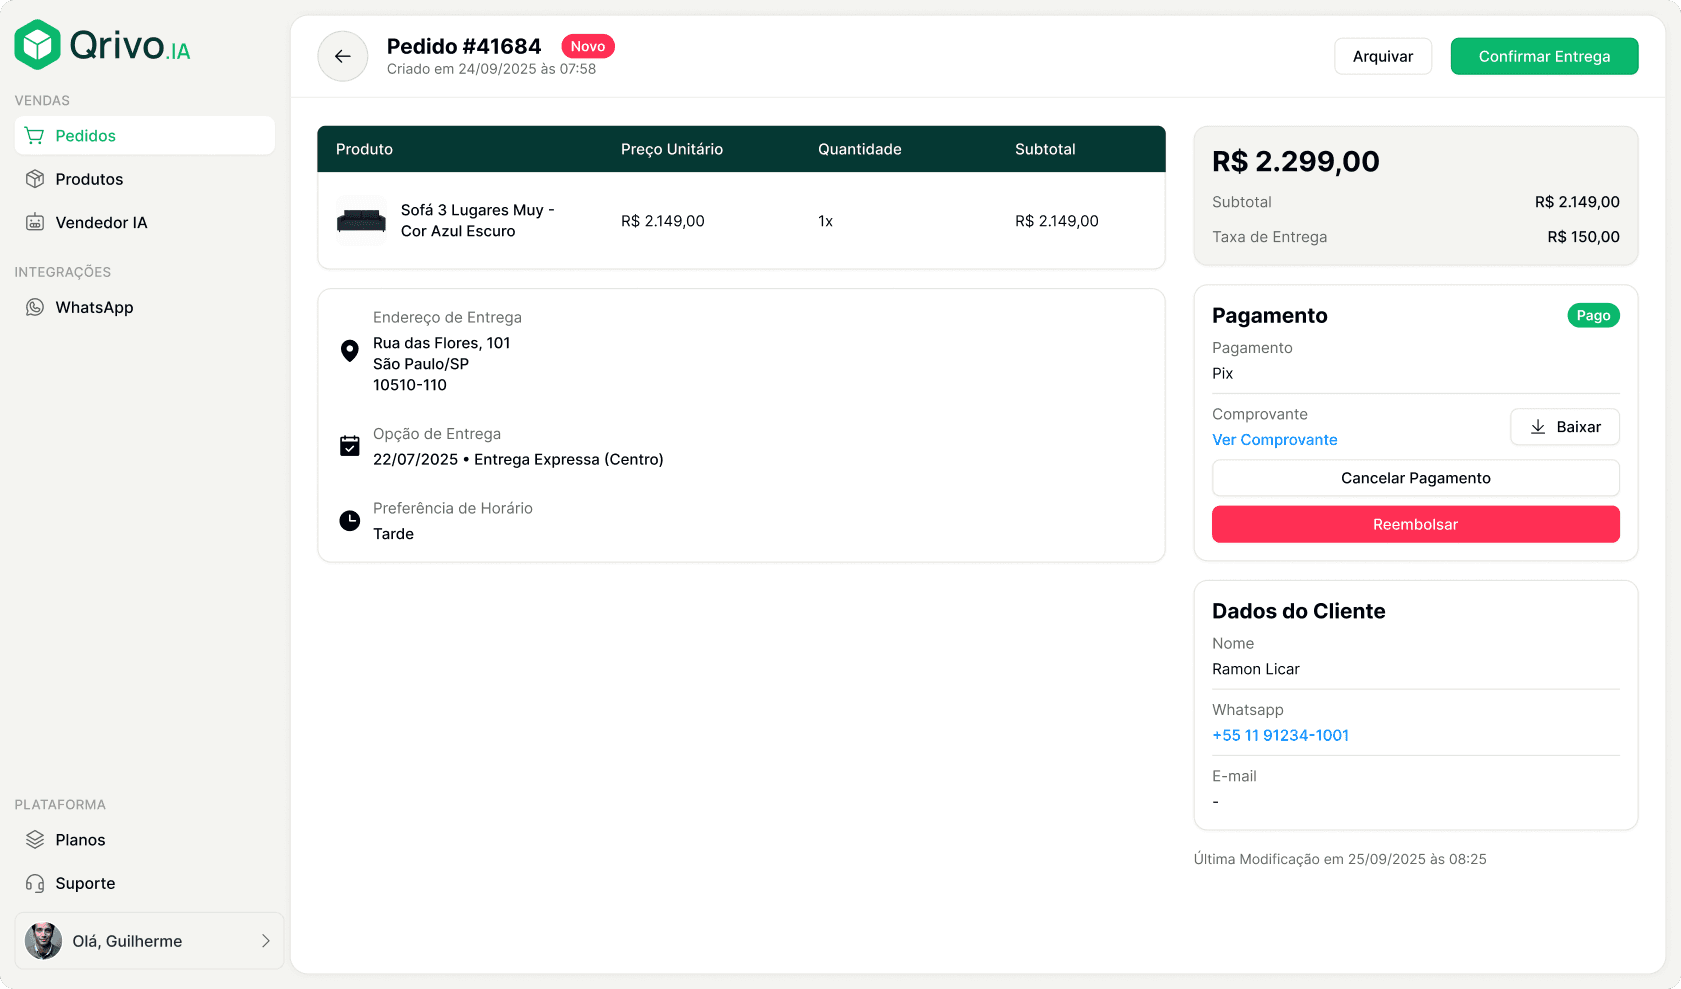Select the Pedidos shopping cart icon
Viewport: 1681px width, 989px height.
(x=36, y=135)
